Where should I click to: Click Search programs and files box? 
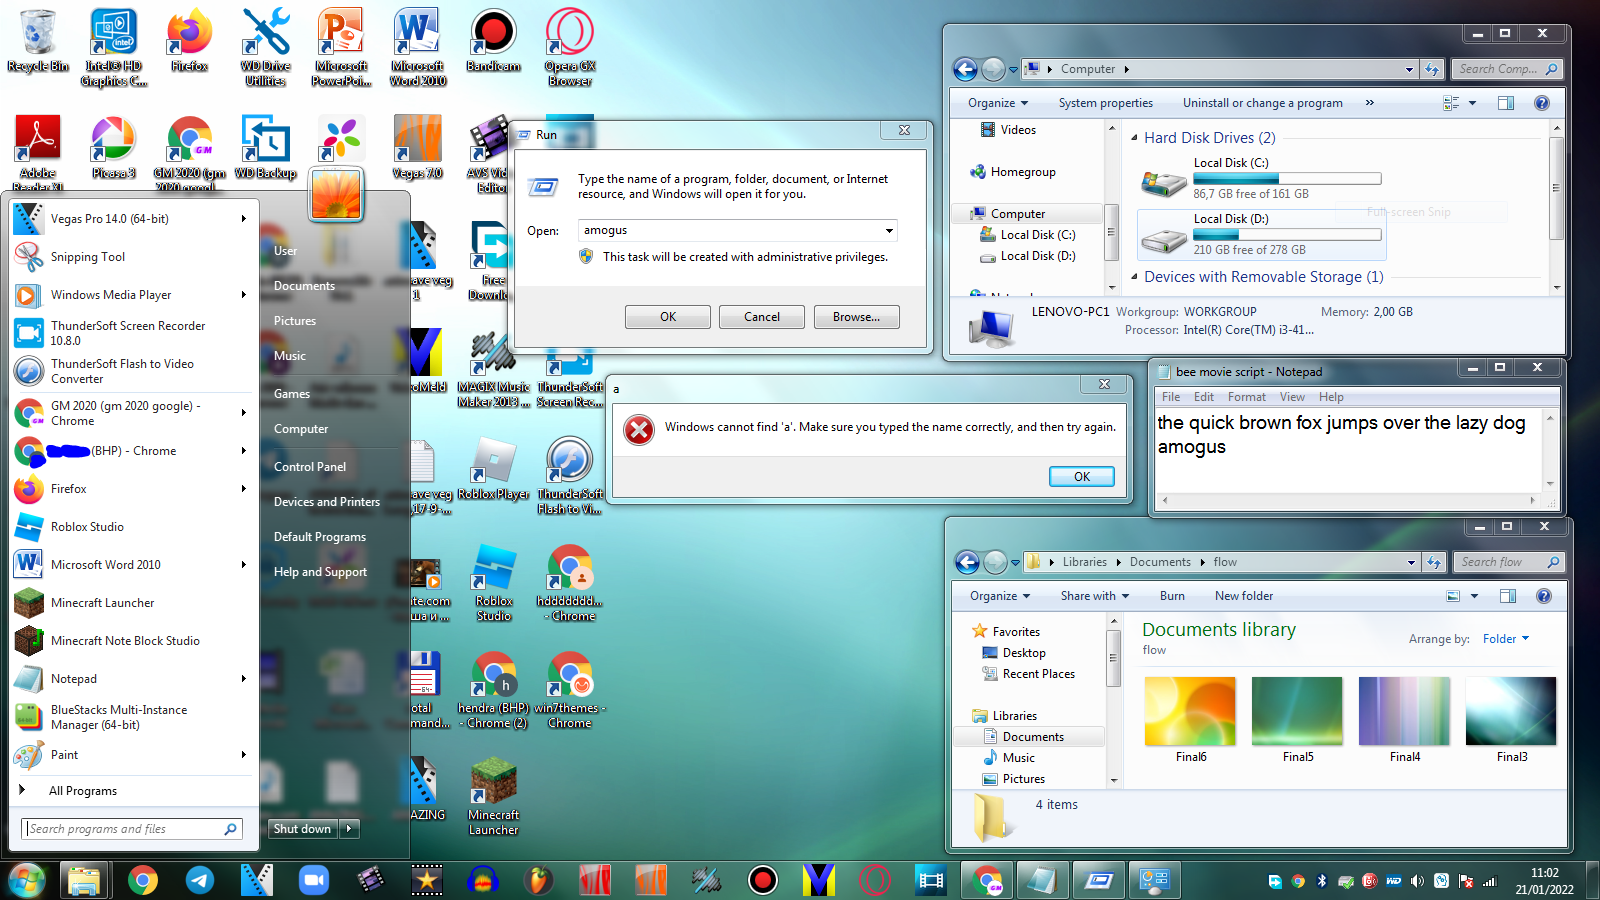click(x=132, y=829)
